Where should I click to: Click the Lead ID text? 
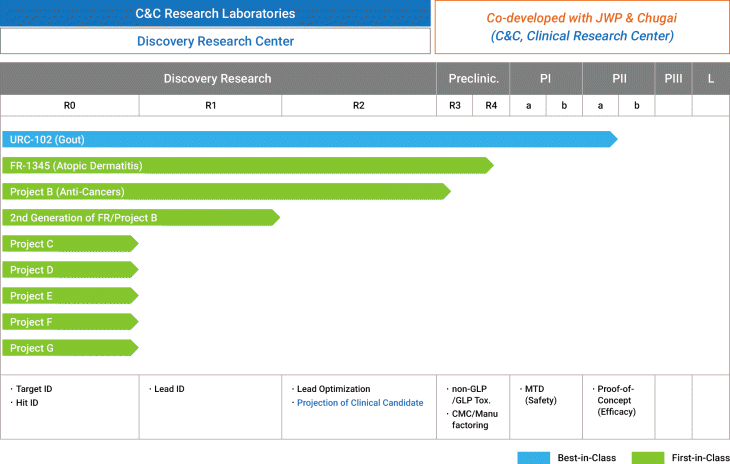tap(169, 389)
